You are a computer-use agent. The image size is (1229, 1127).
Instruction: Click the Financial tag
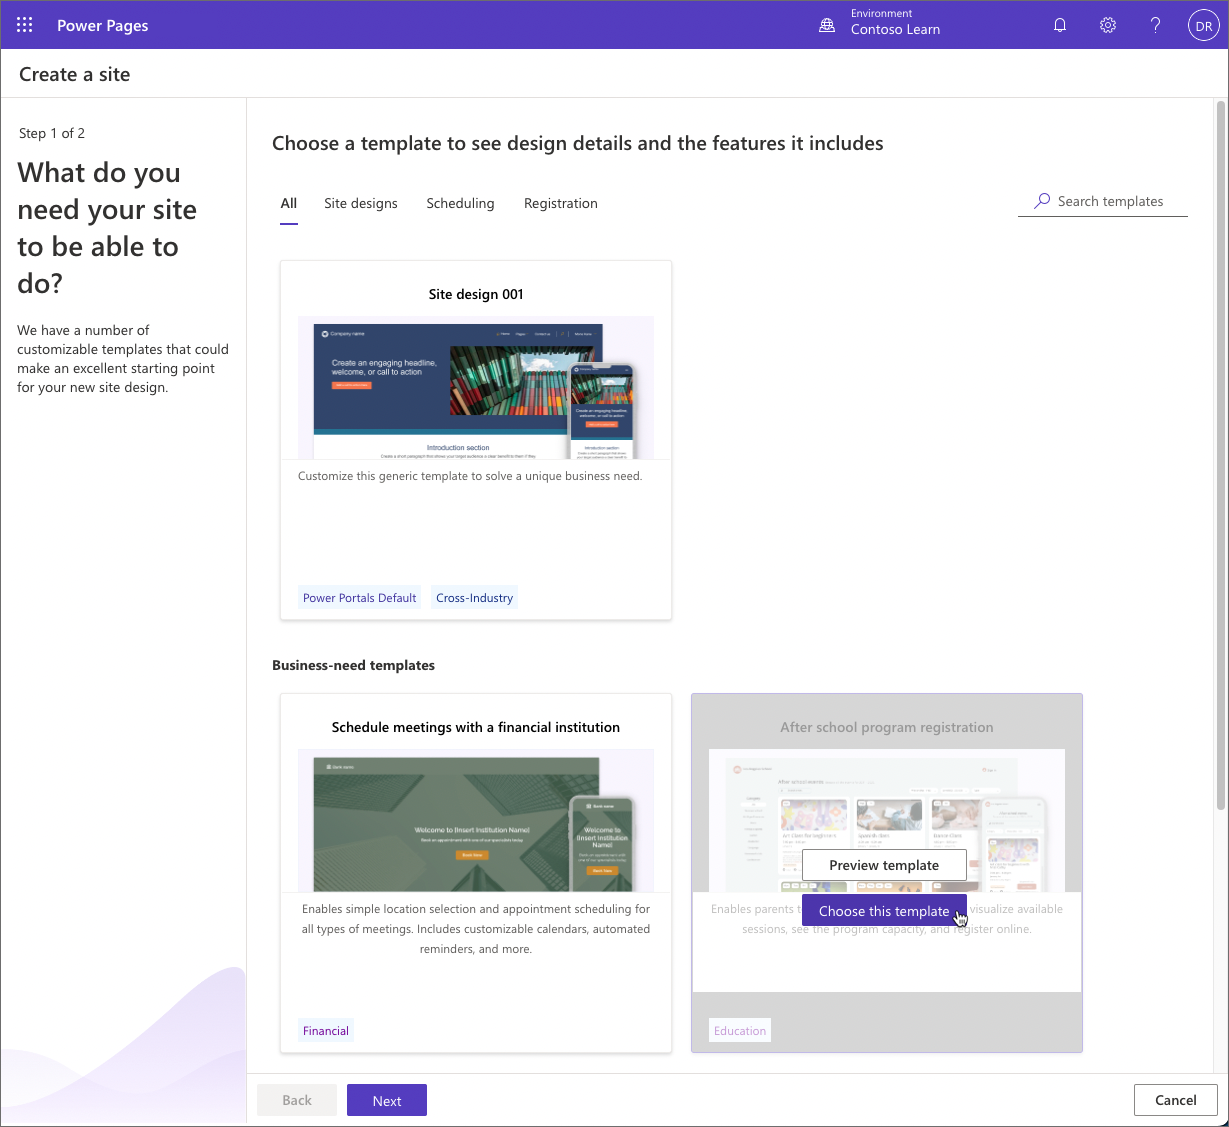pyautogui.click(x=326, y=1031)
